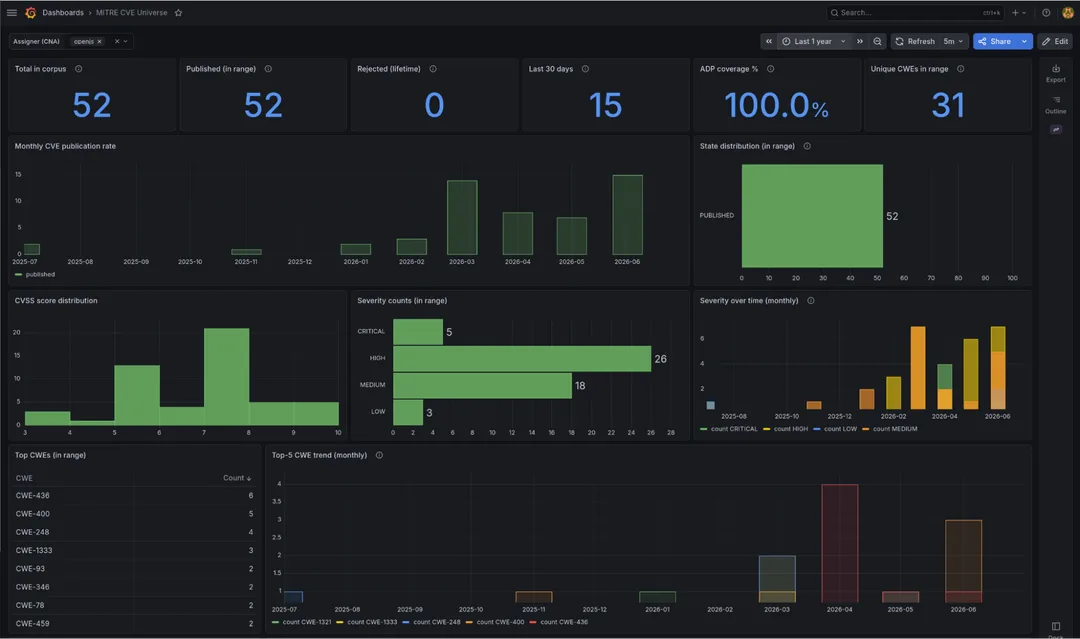1080x639 pixels.
Task: Select the CWE-78 table row
Action: click(x=134, y=605)
